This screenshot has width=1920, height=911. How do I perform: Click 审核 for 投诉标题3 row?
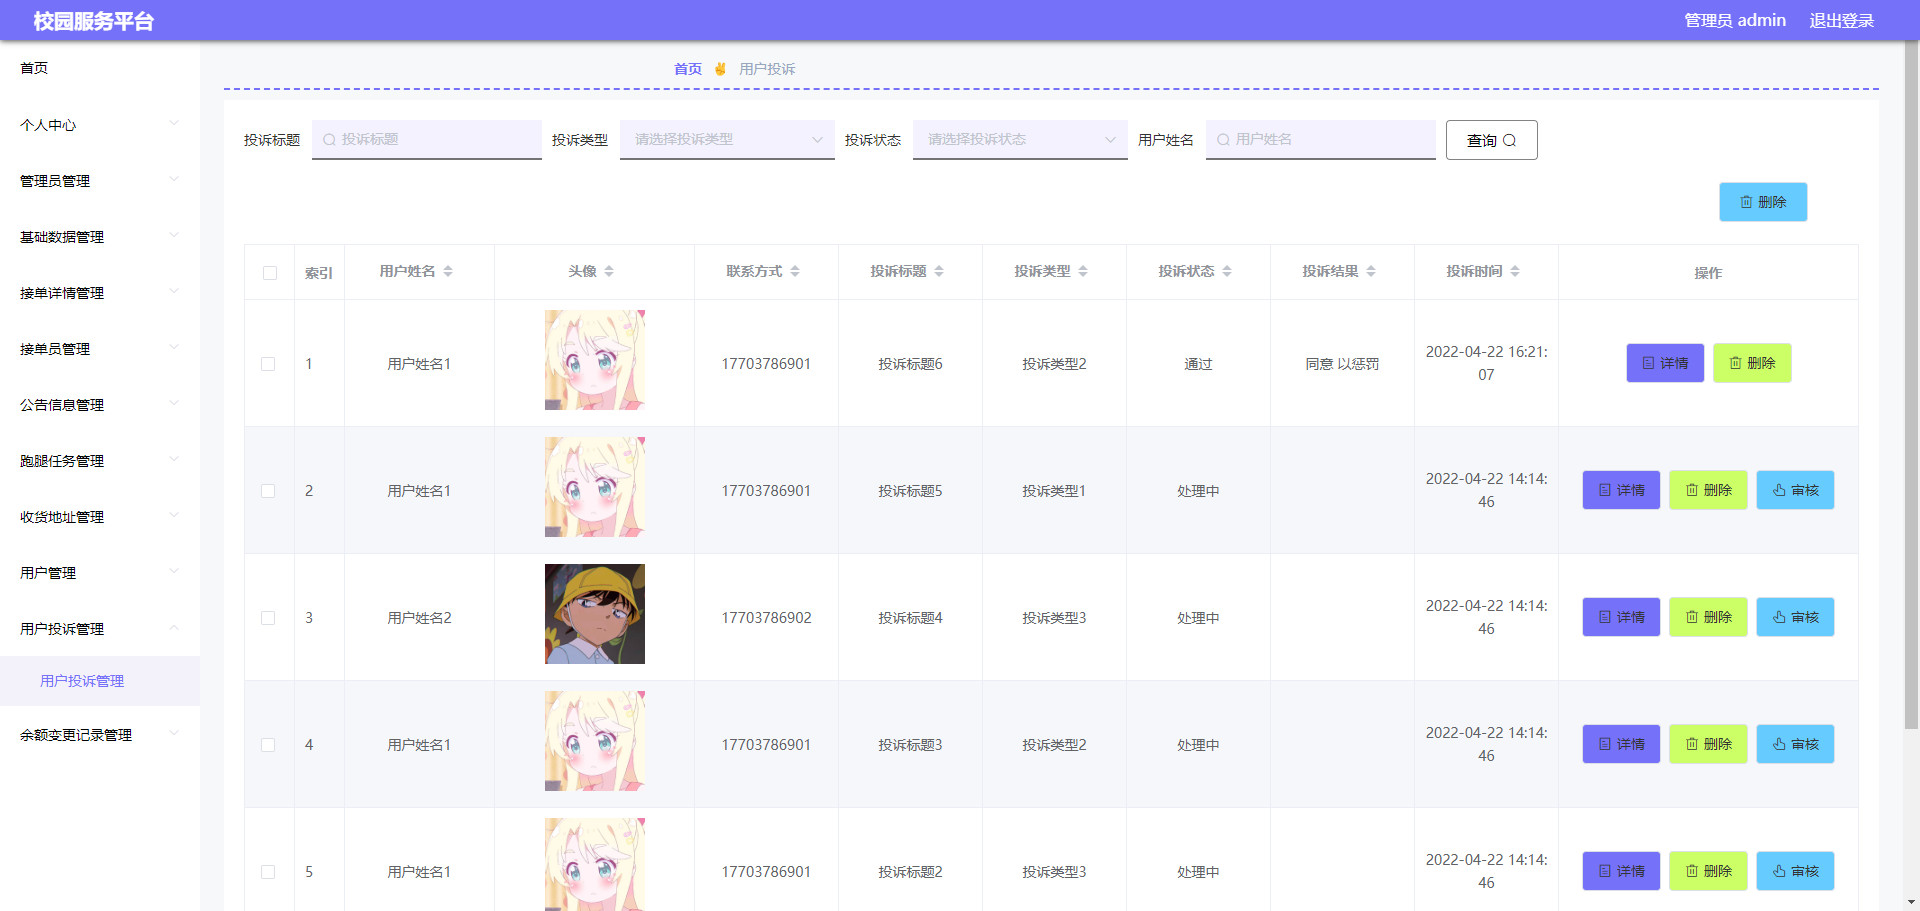(1795, 744)
